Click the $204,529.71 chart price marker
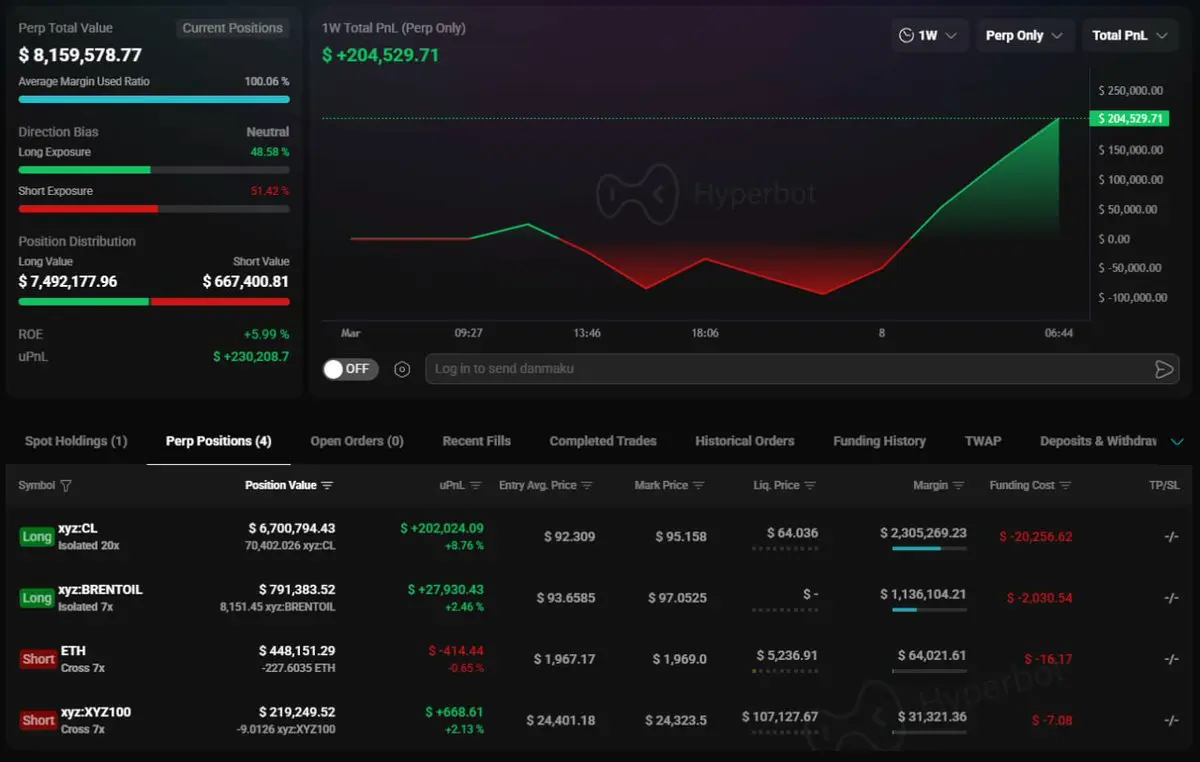 pos(1129,118)
